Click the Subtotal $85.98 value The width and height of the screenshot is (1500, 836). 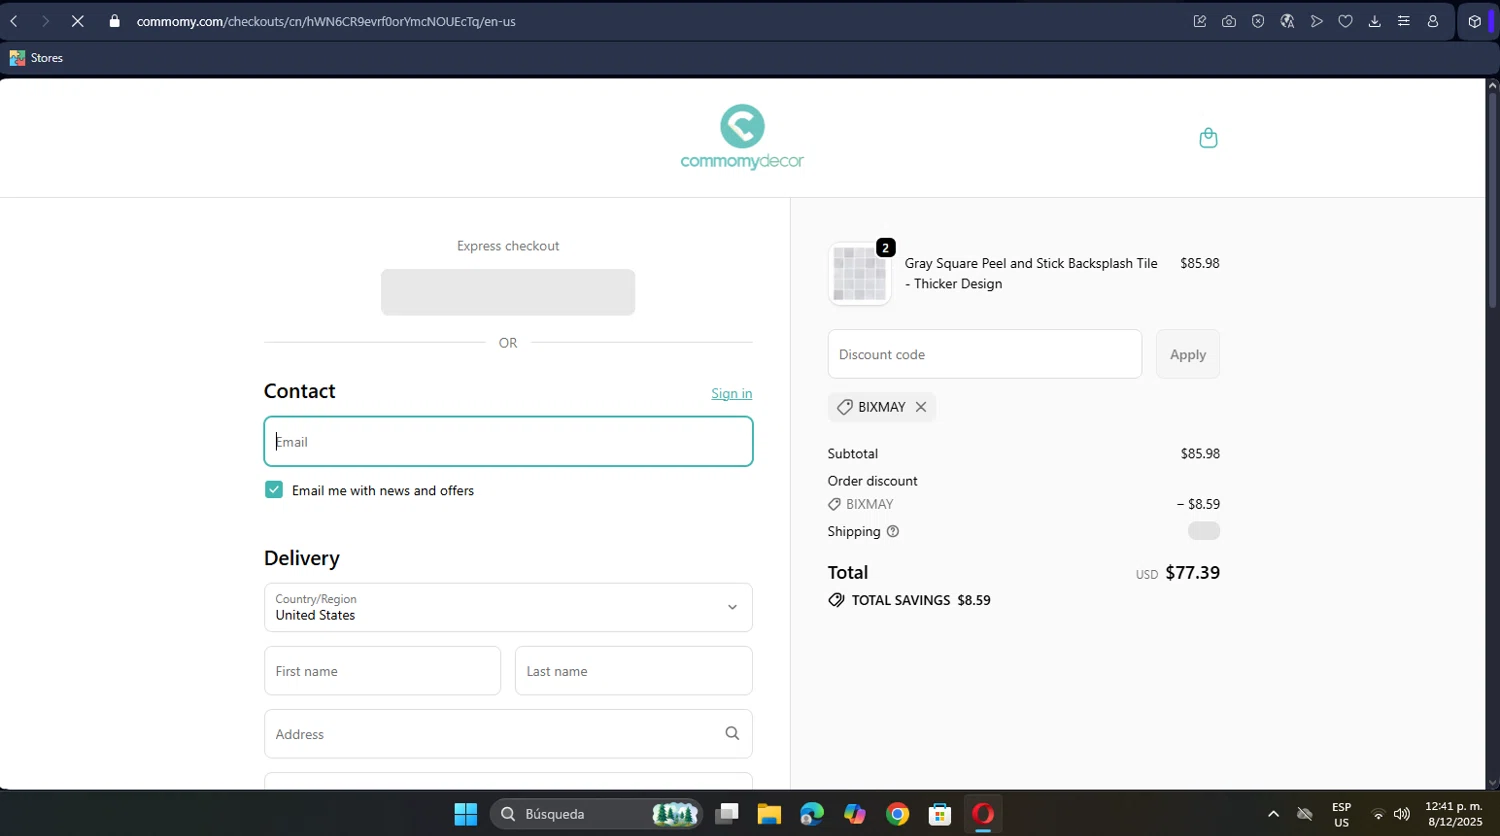tap(1200, 453)
